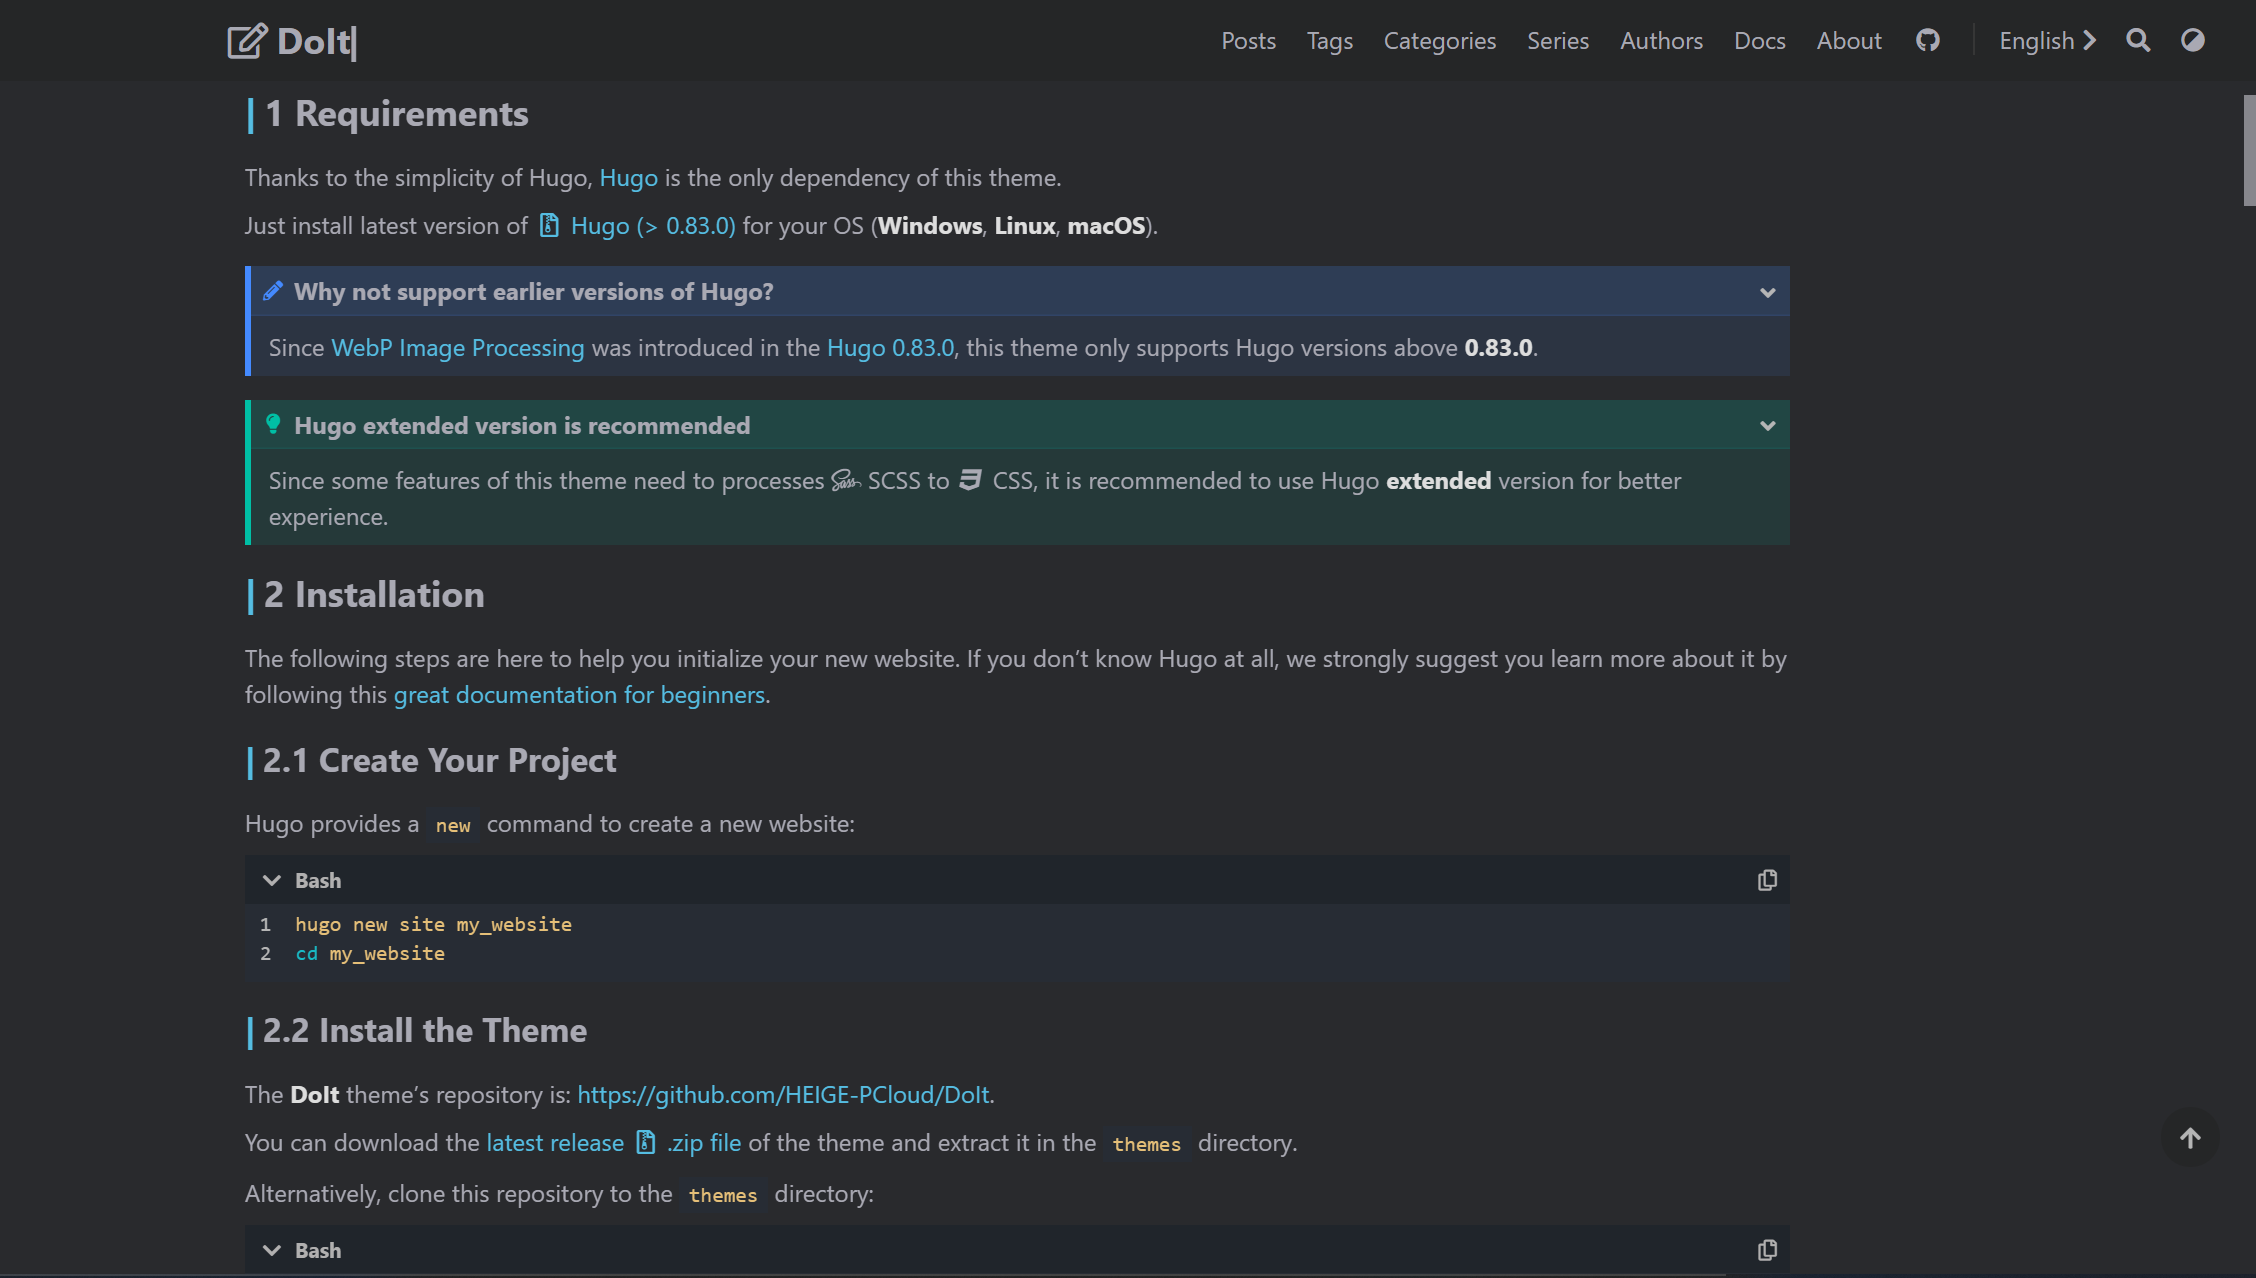Click the DoIt logo edit icon
Viewport: 2256px width, 1278px height.
[x=247, y=41]
